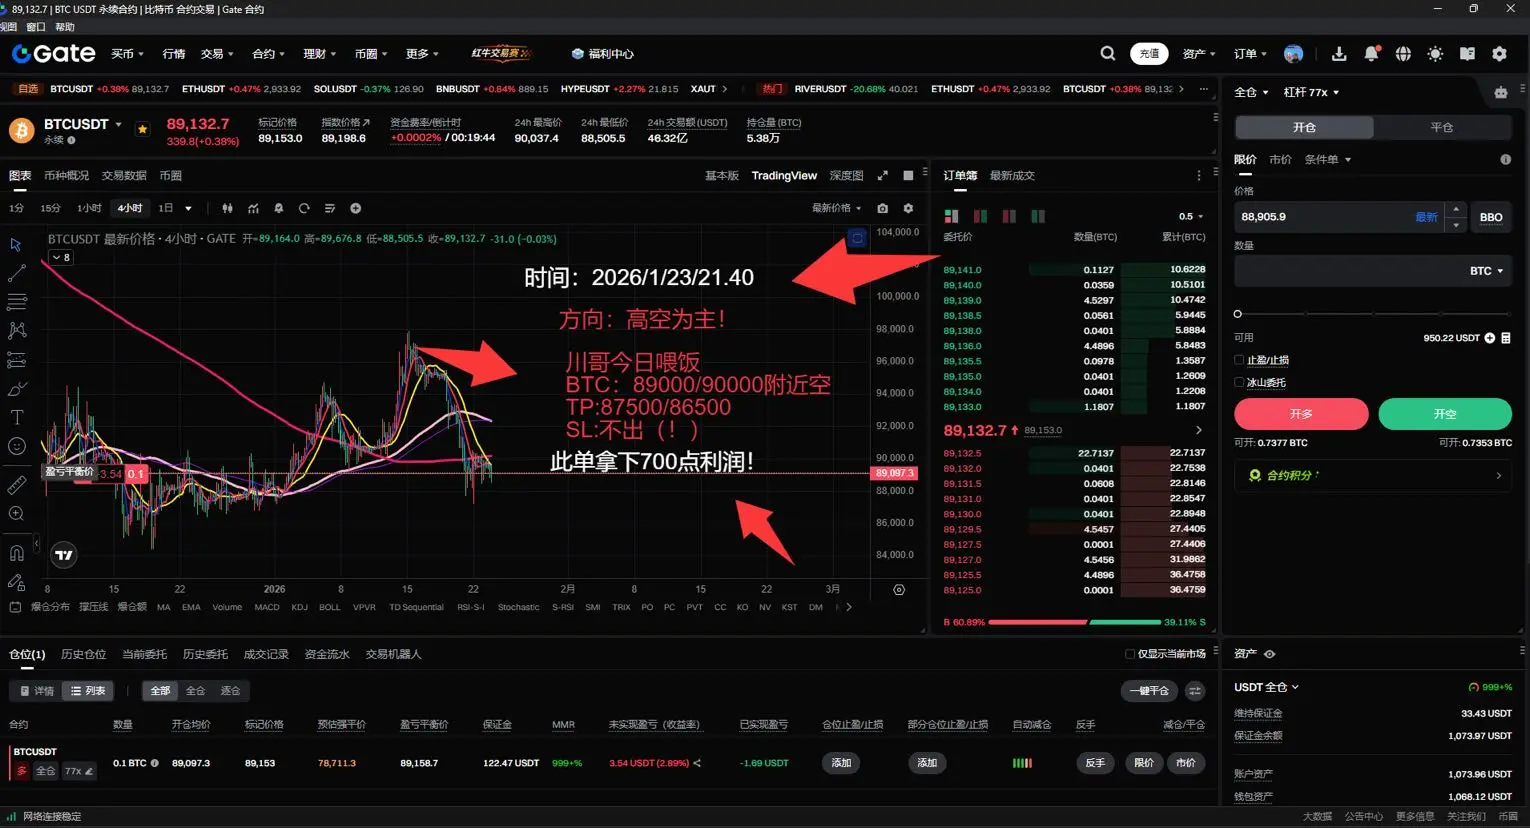
Task: Tick the 冰山委托 checkbox
Action: point(1239,382)
